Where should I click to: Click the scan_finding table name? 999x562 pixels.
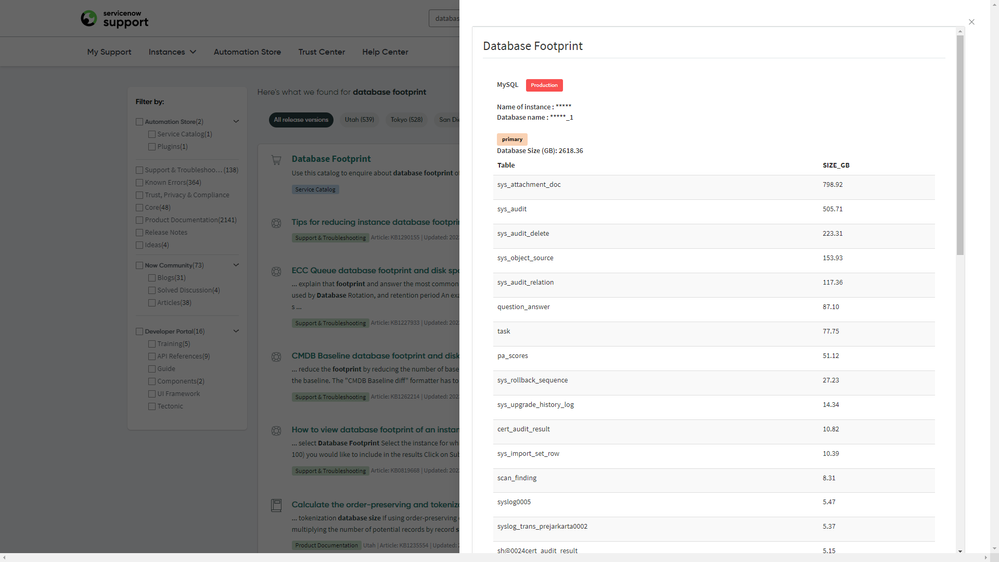(517, 478)
